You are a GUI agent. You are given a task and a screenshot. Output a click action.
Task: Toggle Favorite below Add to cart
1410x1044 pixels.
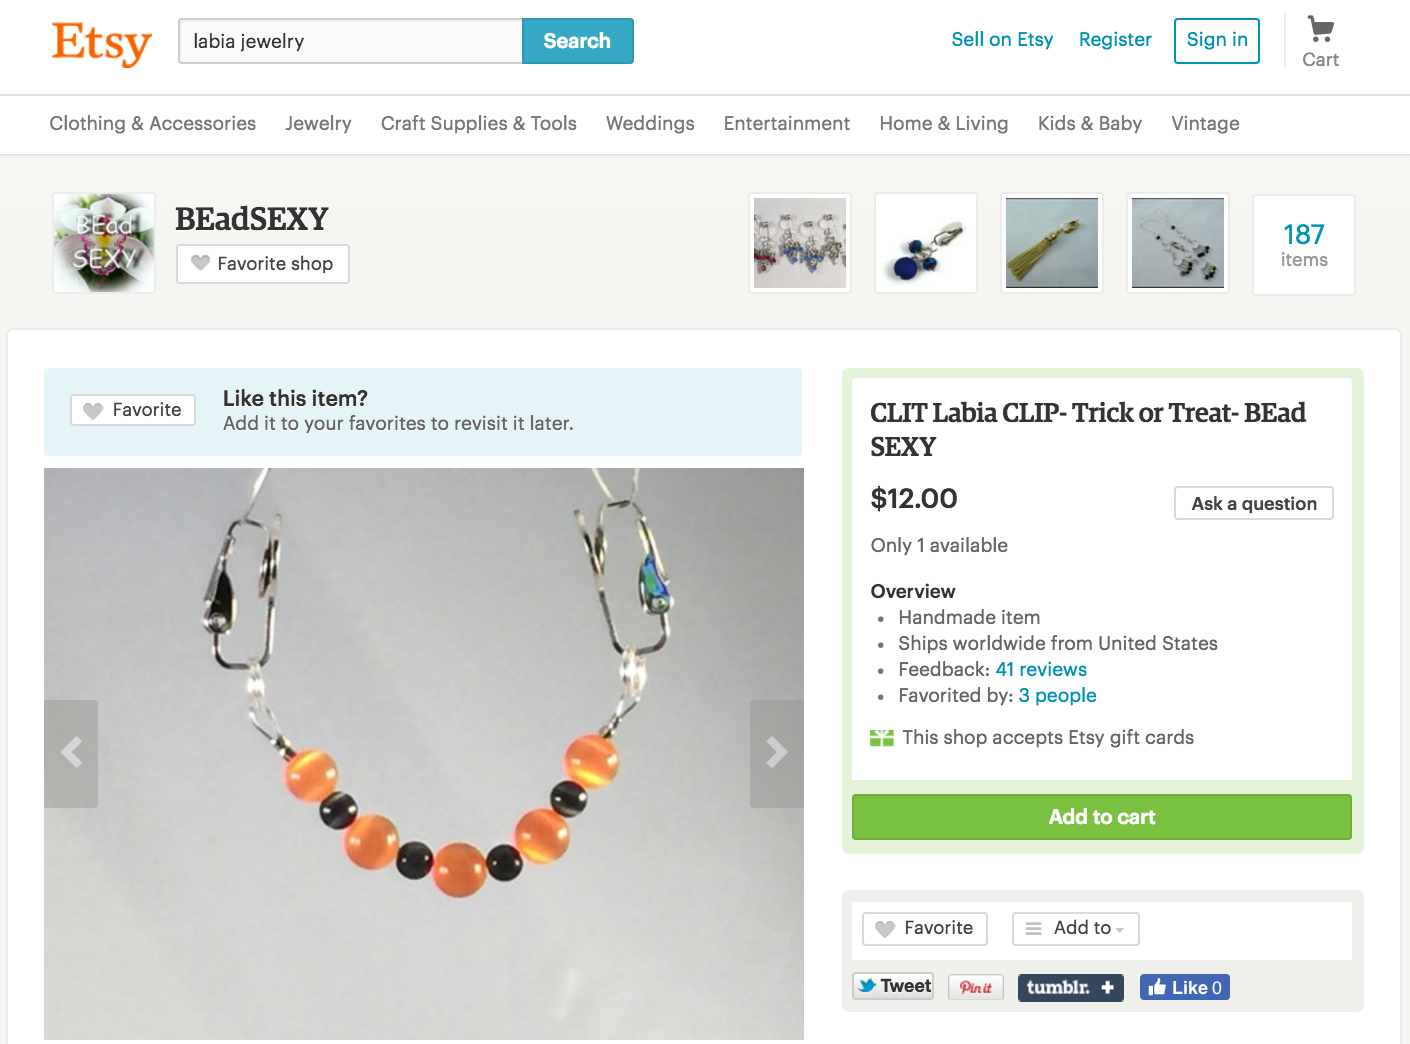click(925, 928)
